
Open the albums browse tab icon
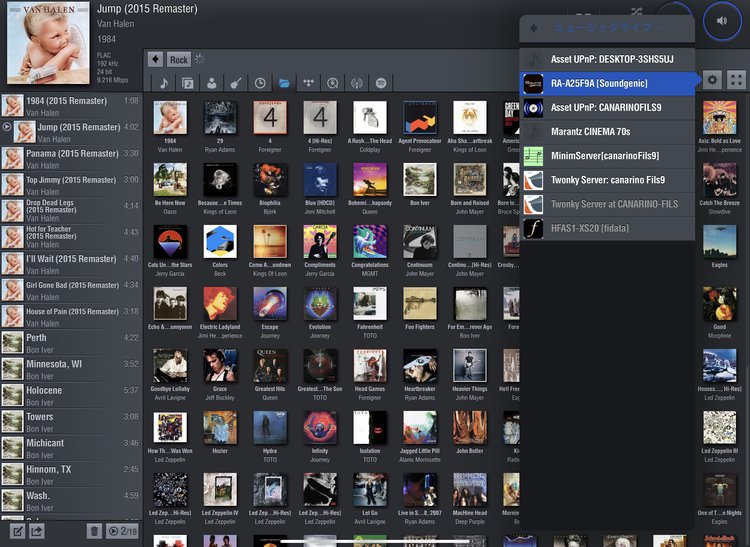(x=188, y=83)
